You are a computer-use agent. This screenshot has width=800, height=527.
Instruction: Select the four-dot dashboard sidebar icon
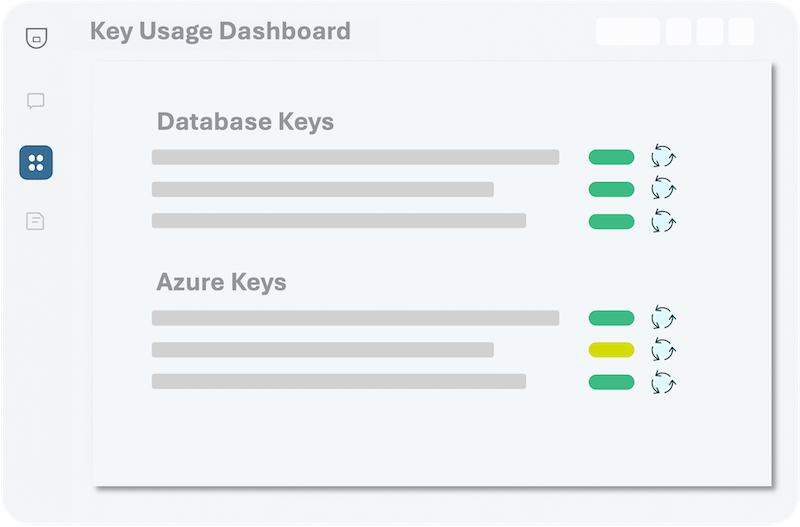tap(36, 163)
